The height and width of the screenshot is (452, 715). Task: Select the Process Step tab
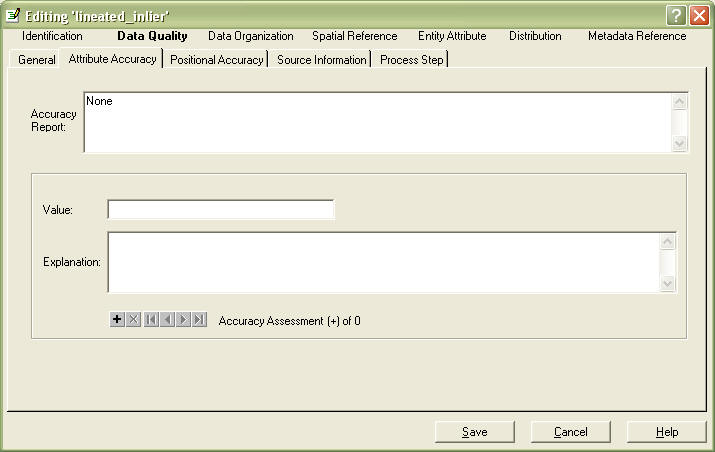pyautogui.click(x=411, y=60)
